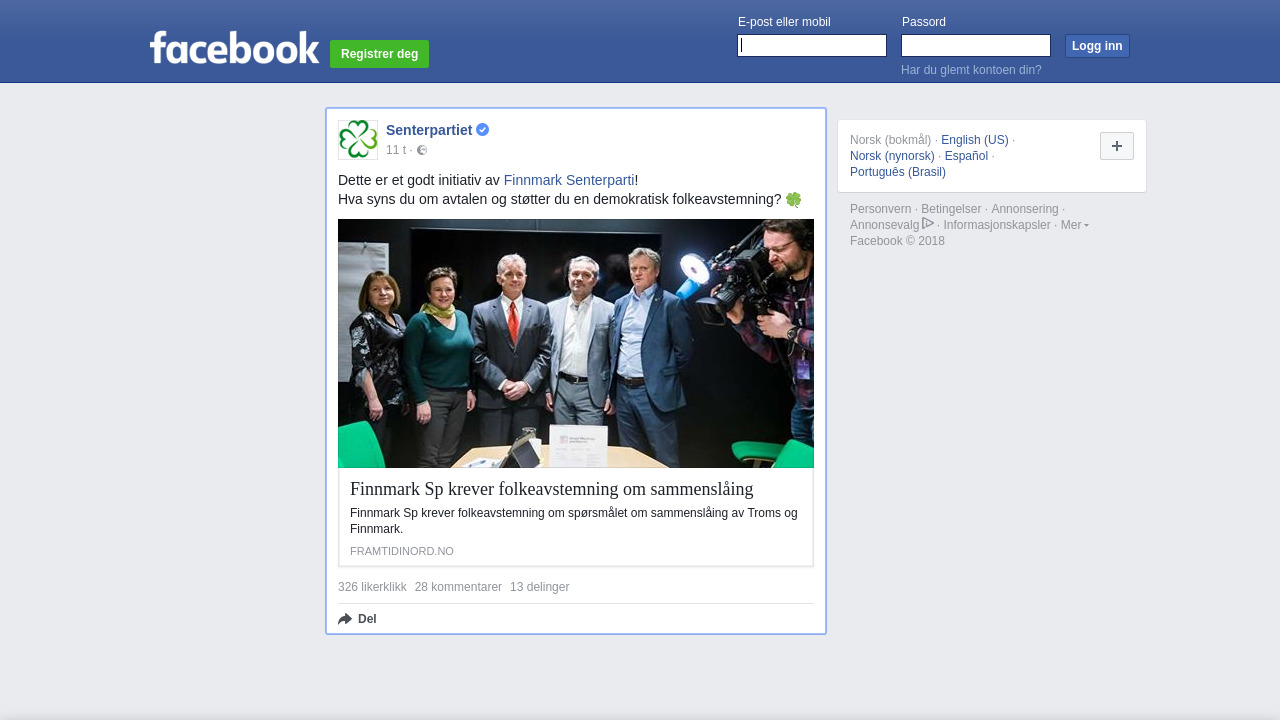Screen dimensions: 1280x720
Task: Open the 13 delinger link
Action: pyautogui.click(x=539, y=587)
